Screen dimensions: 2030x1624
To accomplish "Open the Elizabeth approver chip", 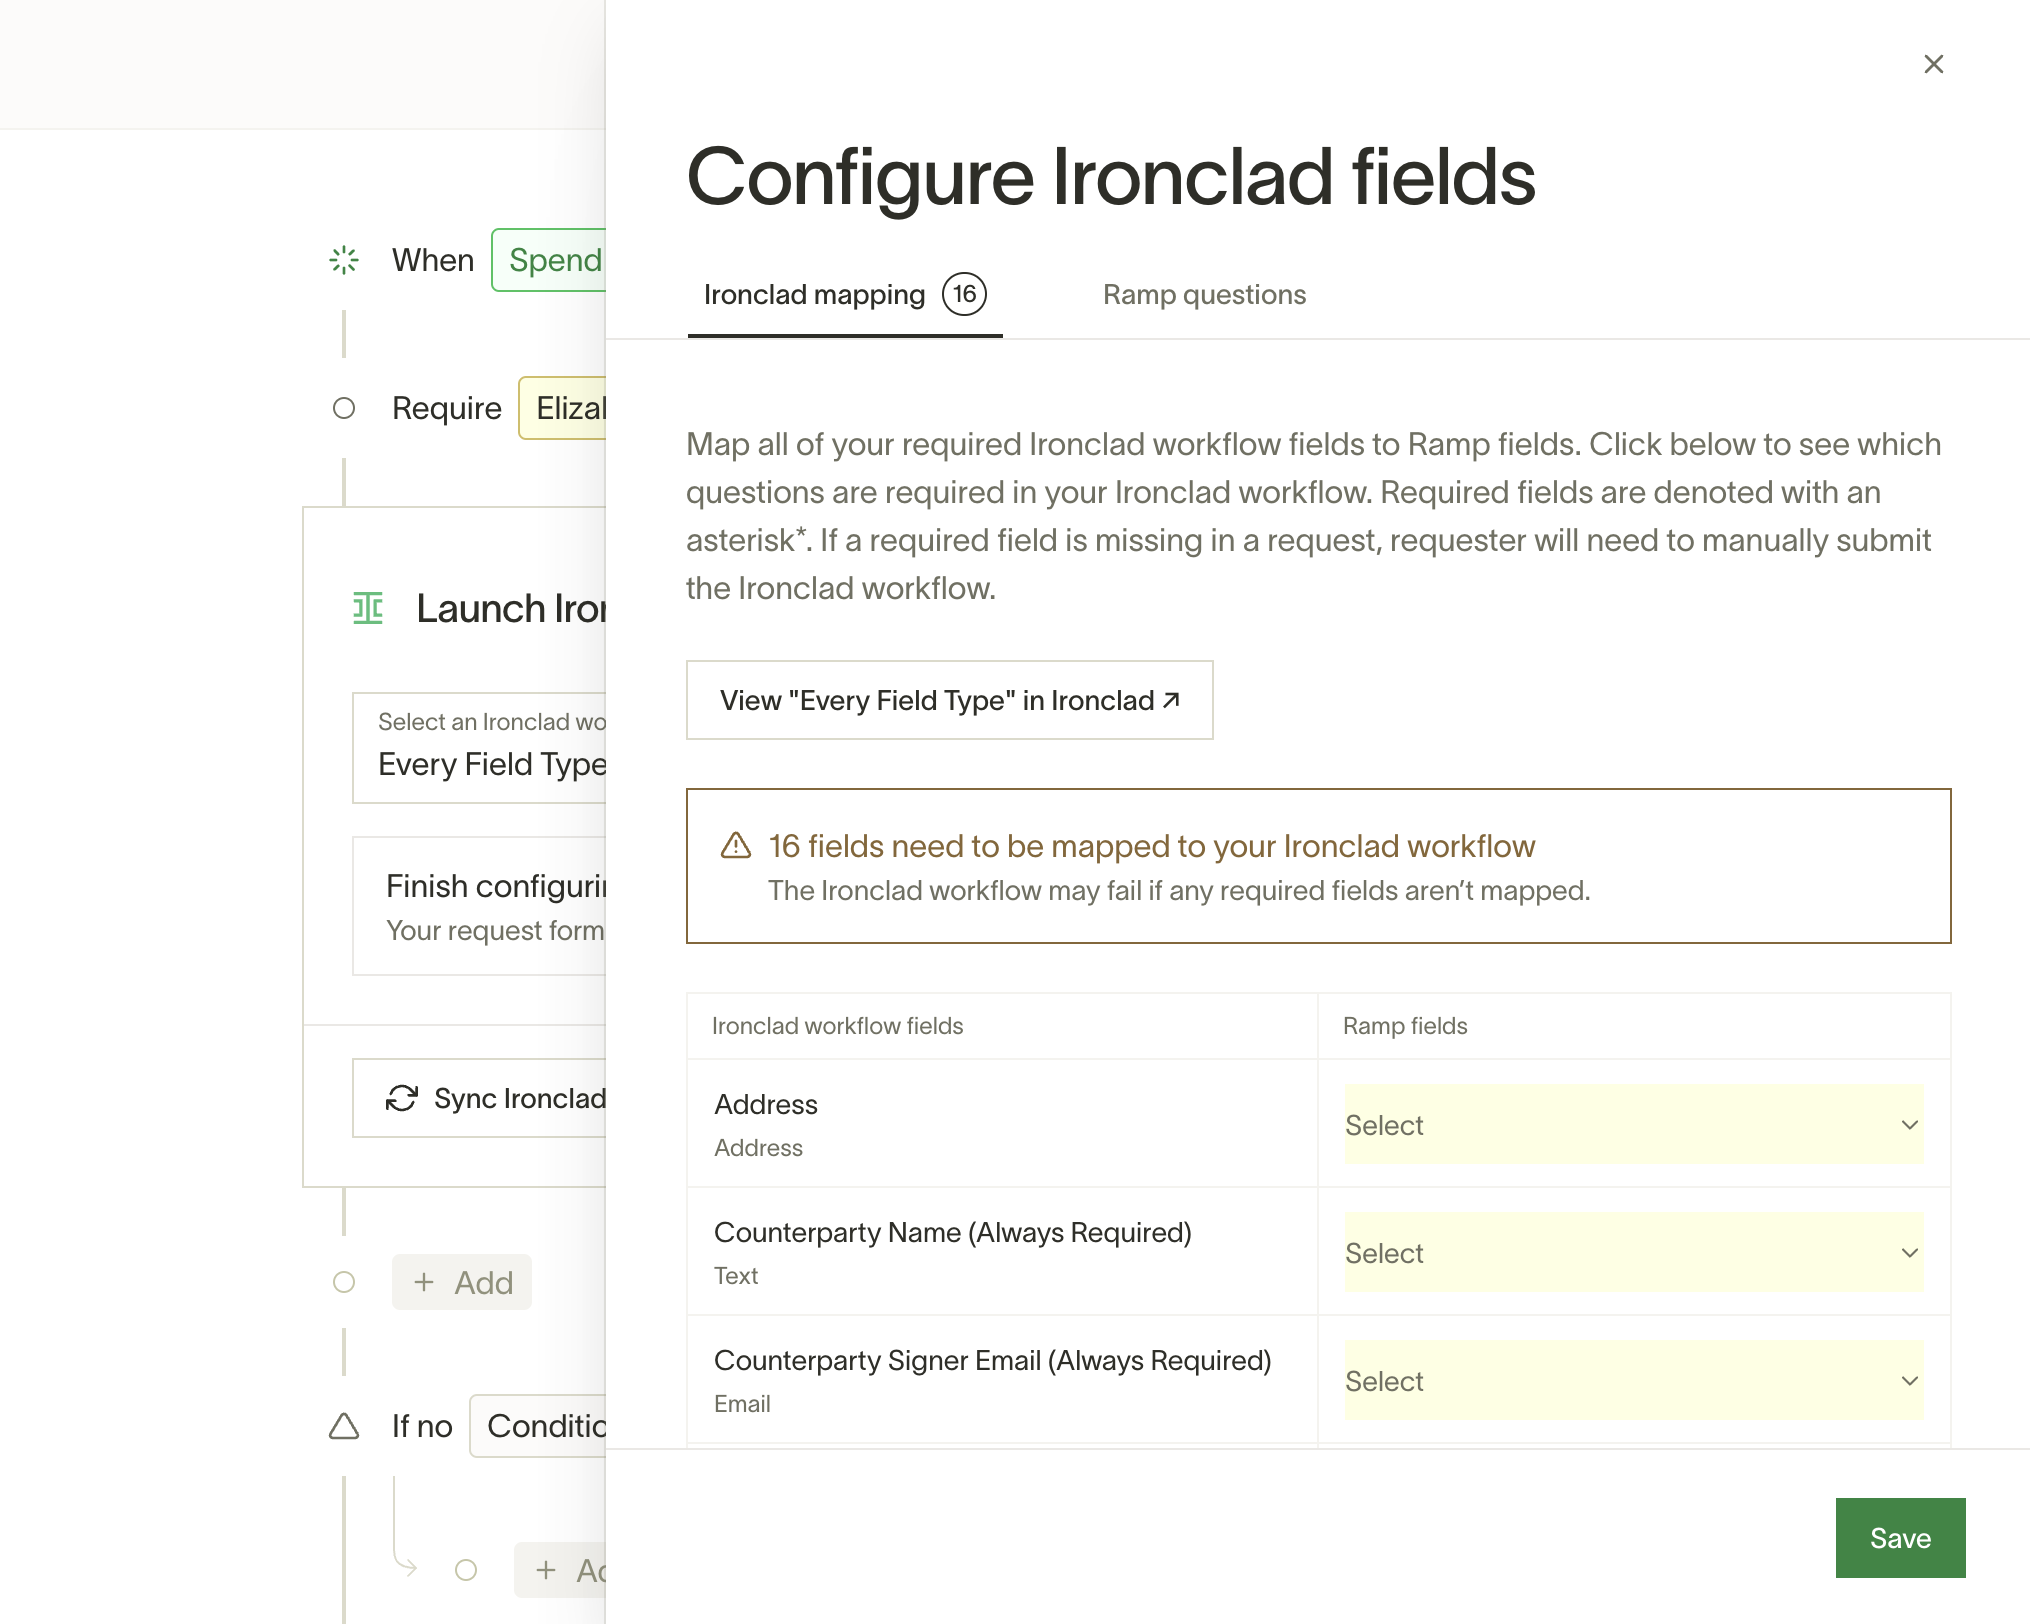I will [563, 408].
